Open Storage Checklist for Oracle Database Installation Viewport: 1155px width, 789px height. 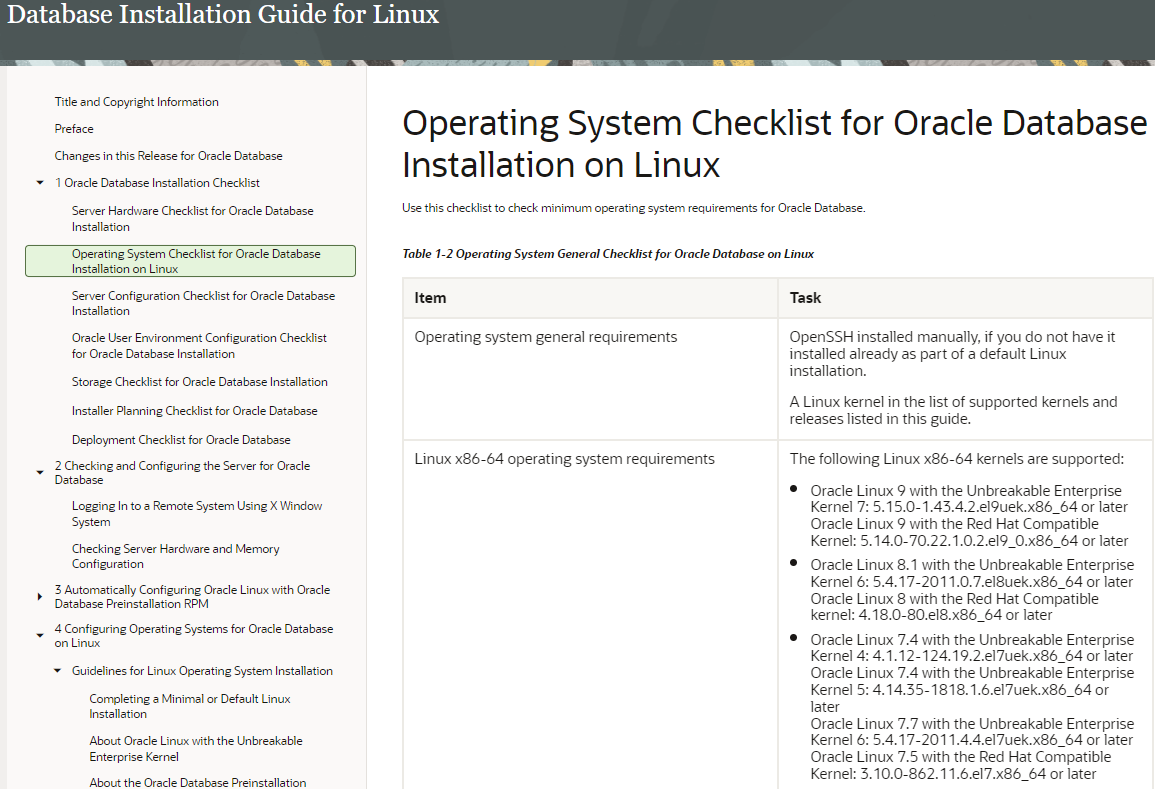click(200, 382)
